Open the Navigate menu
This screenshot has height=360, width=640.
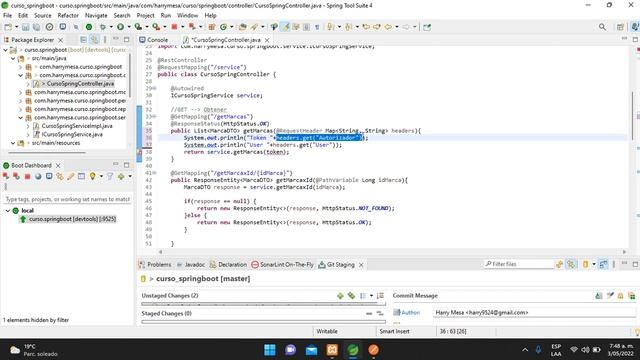[96, 15]
